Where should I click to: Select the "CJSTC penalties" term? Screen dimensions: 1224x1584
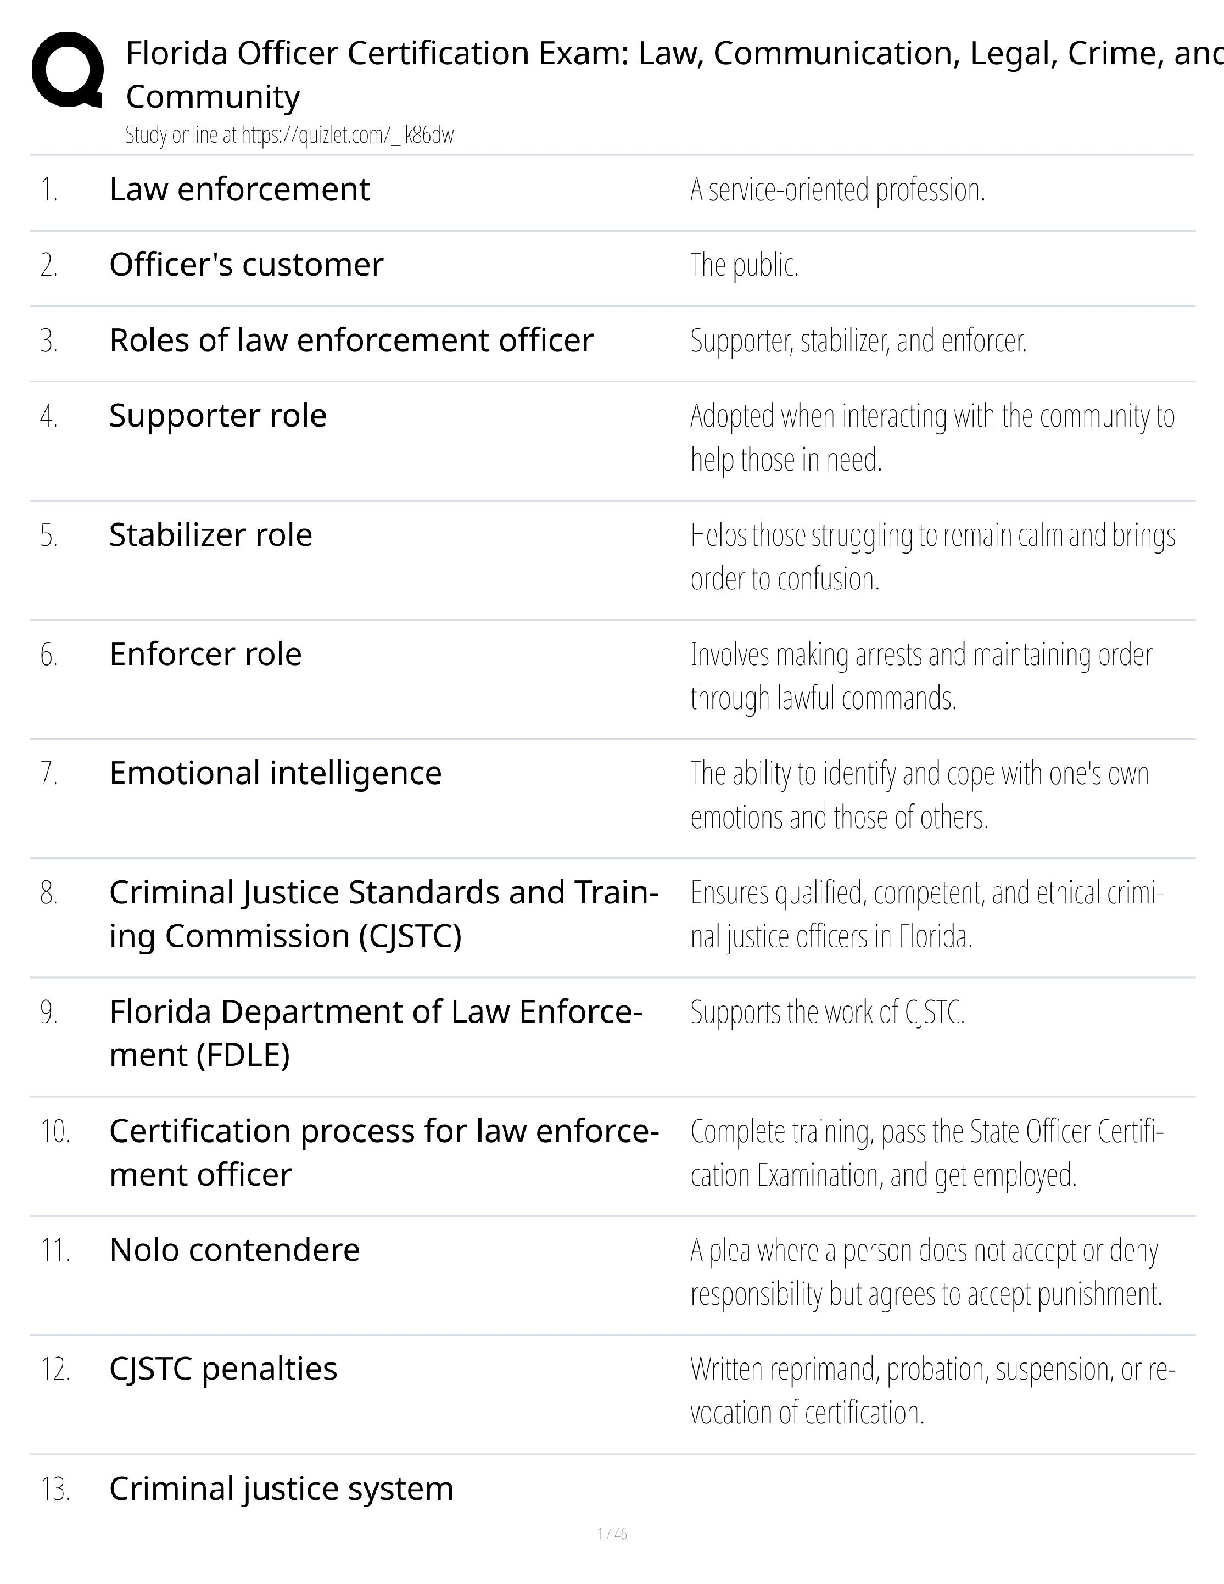[223, 1369]
